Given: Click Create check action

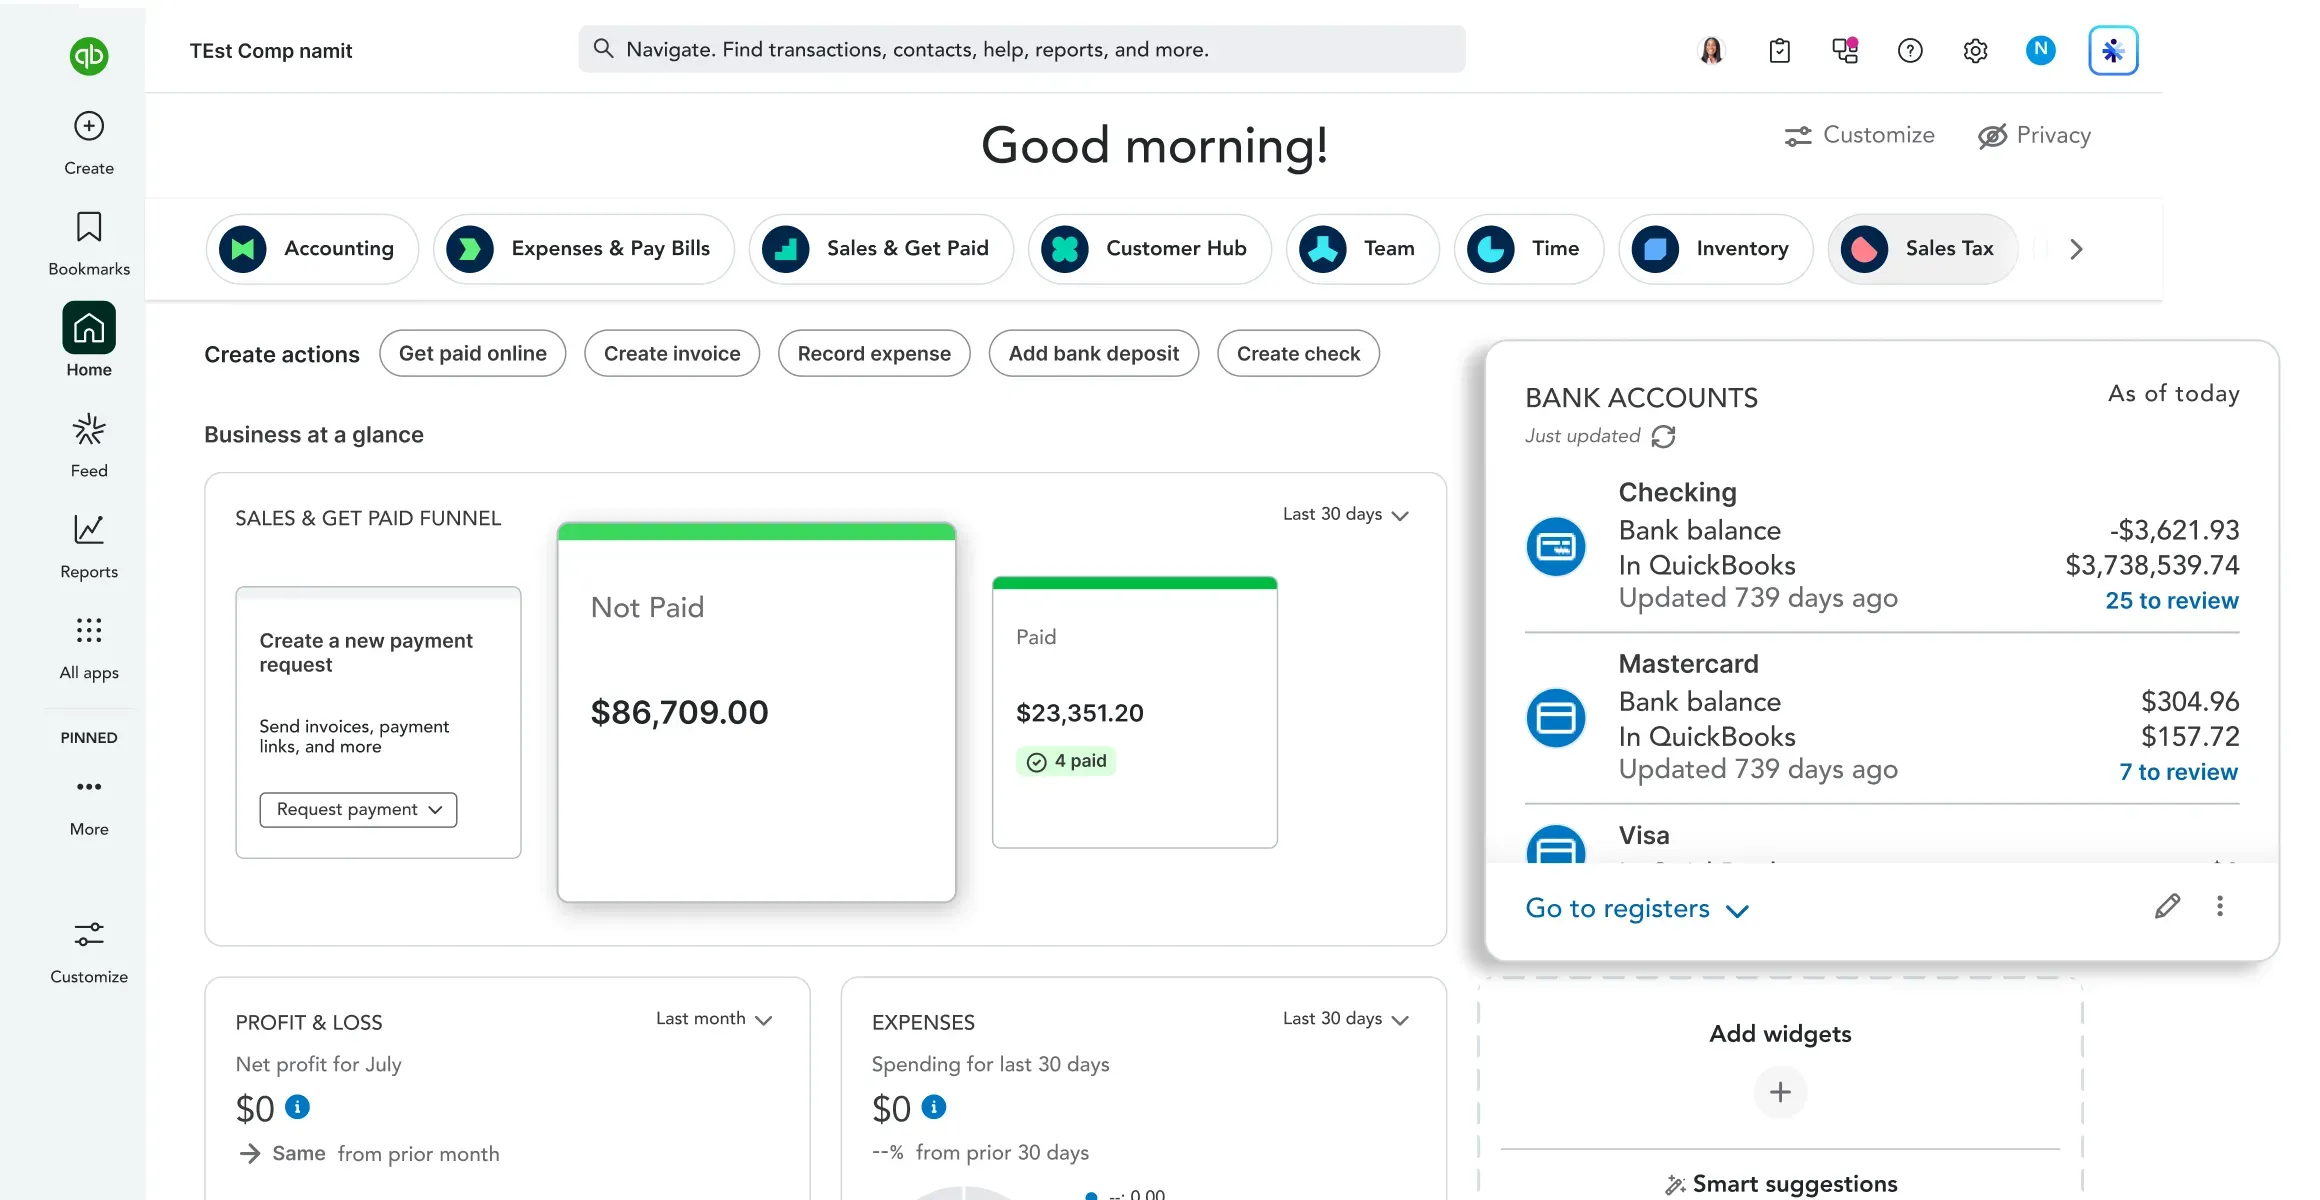Looking at the screenshot, I should (1298, 354).
